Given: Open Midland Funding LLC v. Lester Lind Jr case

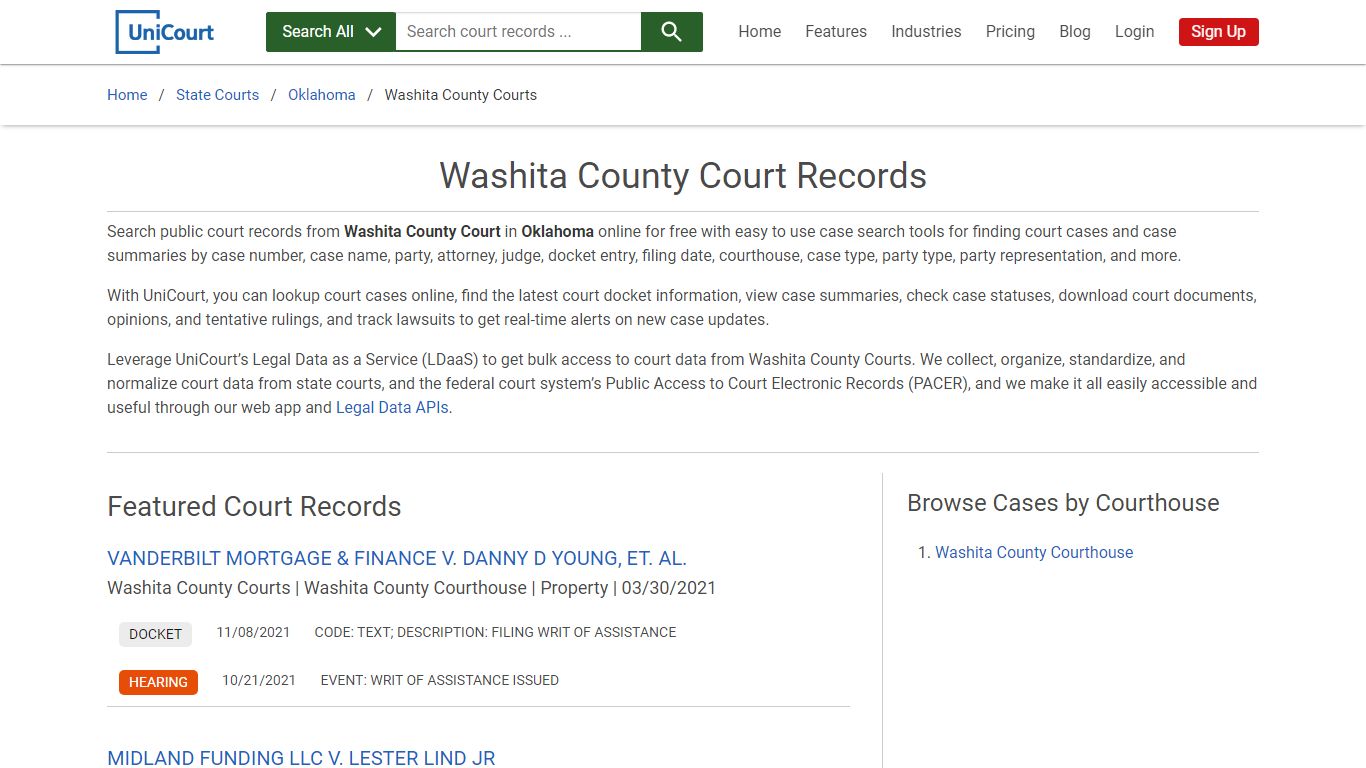Looking at the screenshot, I should (x=301, y=759).
